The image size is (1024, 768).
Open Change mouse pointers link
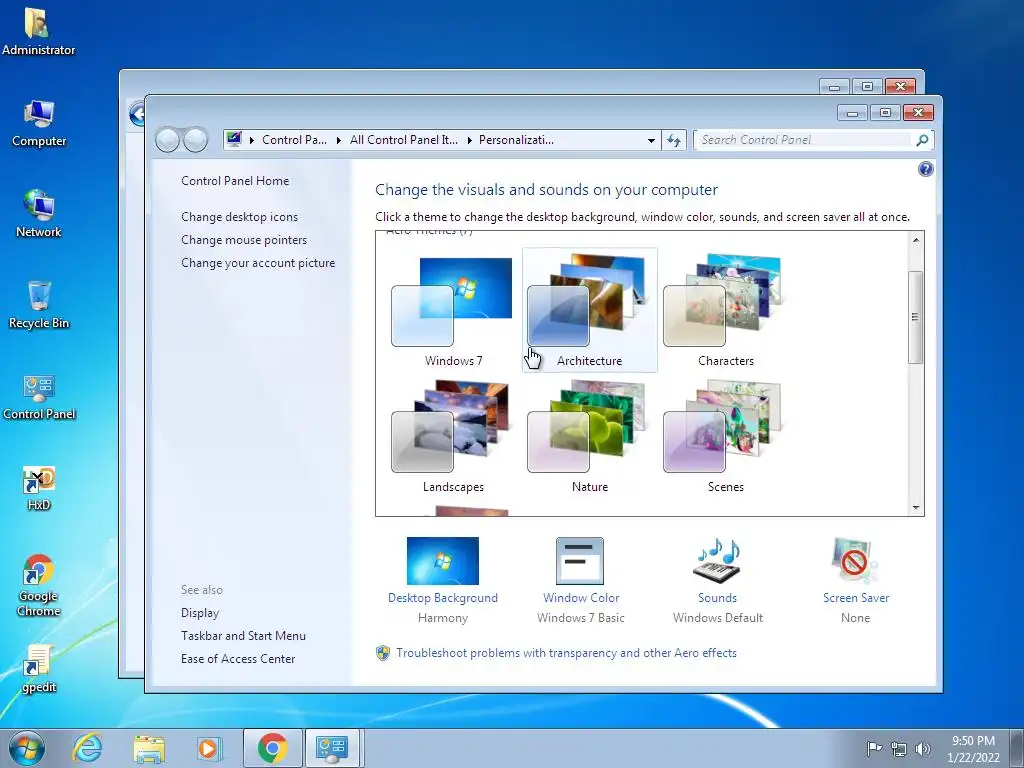244,240
